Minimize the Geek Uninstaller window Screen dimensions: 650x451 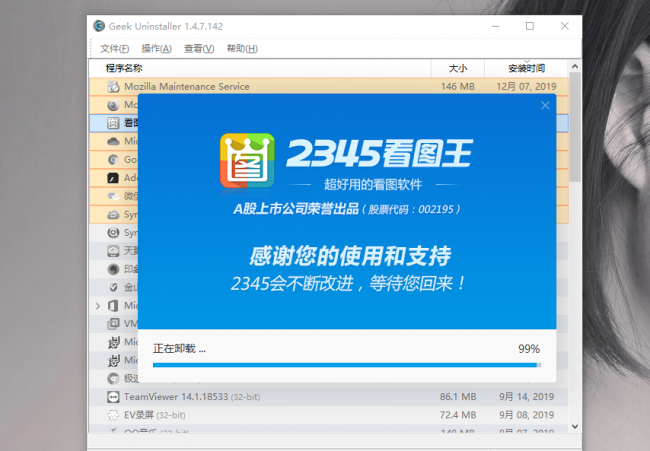tap(495, 26)
